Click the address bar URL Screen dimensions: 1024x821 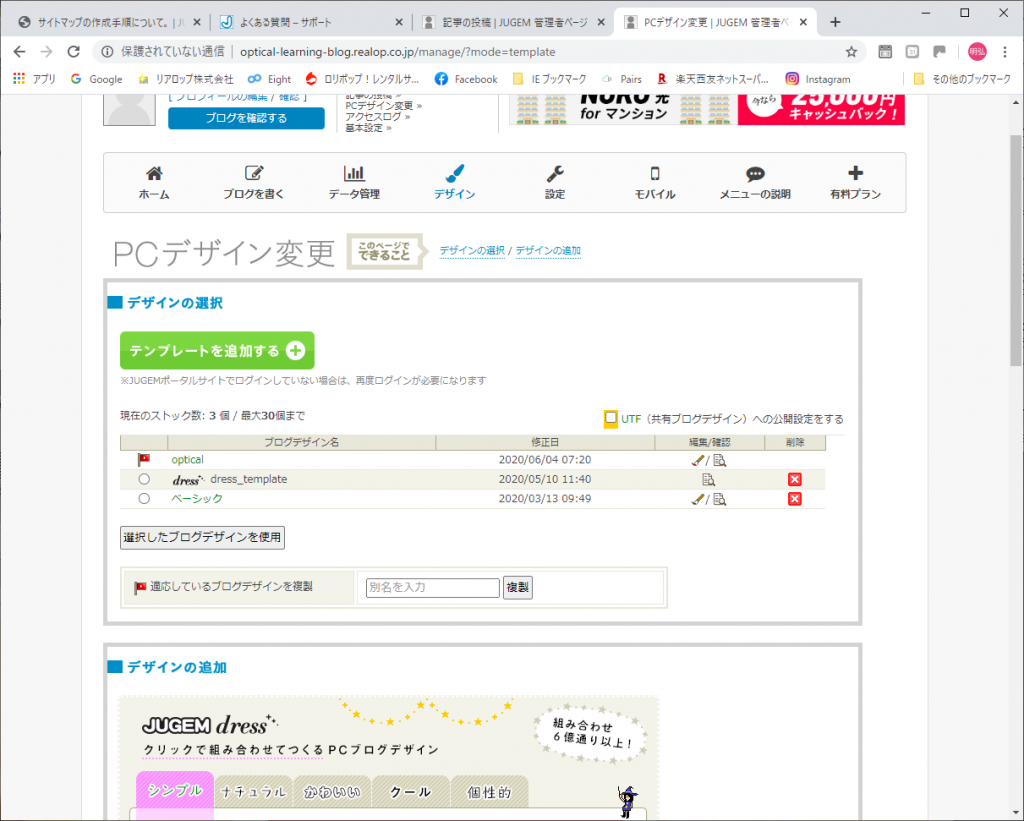[397, 52]
